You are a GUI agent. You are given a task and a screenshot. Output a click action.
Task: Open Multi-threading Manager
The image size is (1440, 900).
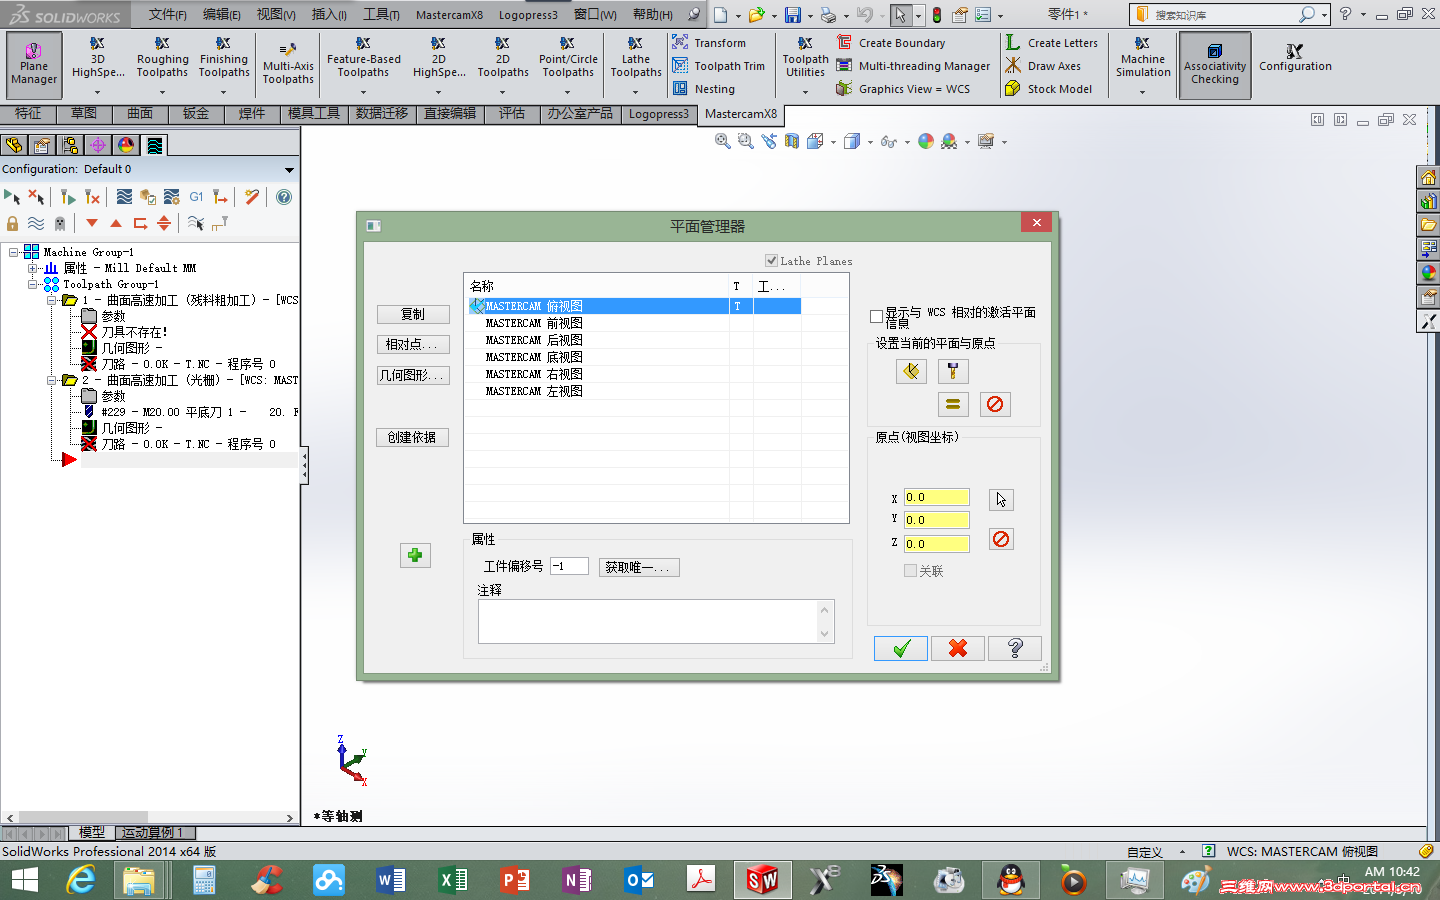913,66
